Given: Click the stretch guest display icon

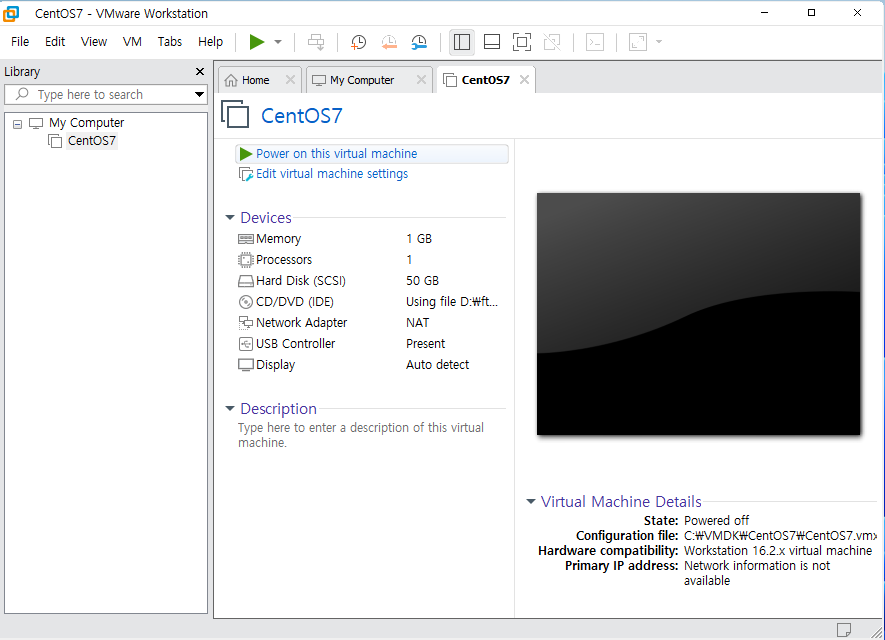Looking at the screenshot, I should [638, 42].
